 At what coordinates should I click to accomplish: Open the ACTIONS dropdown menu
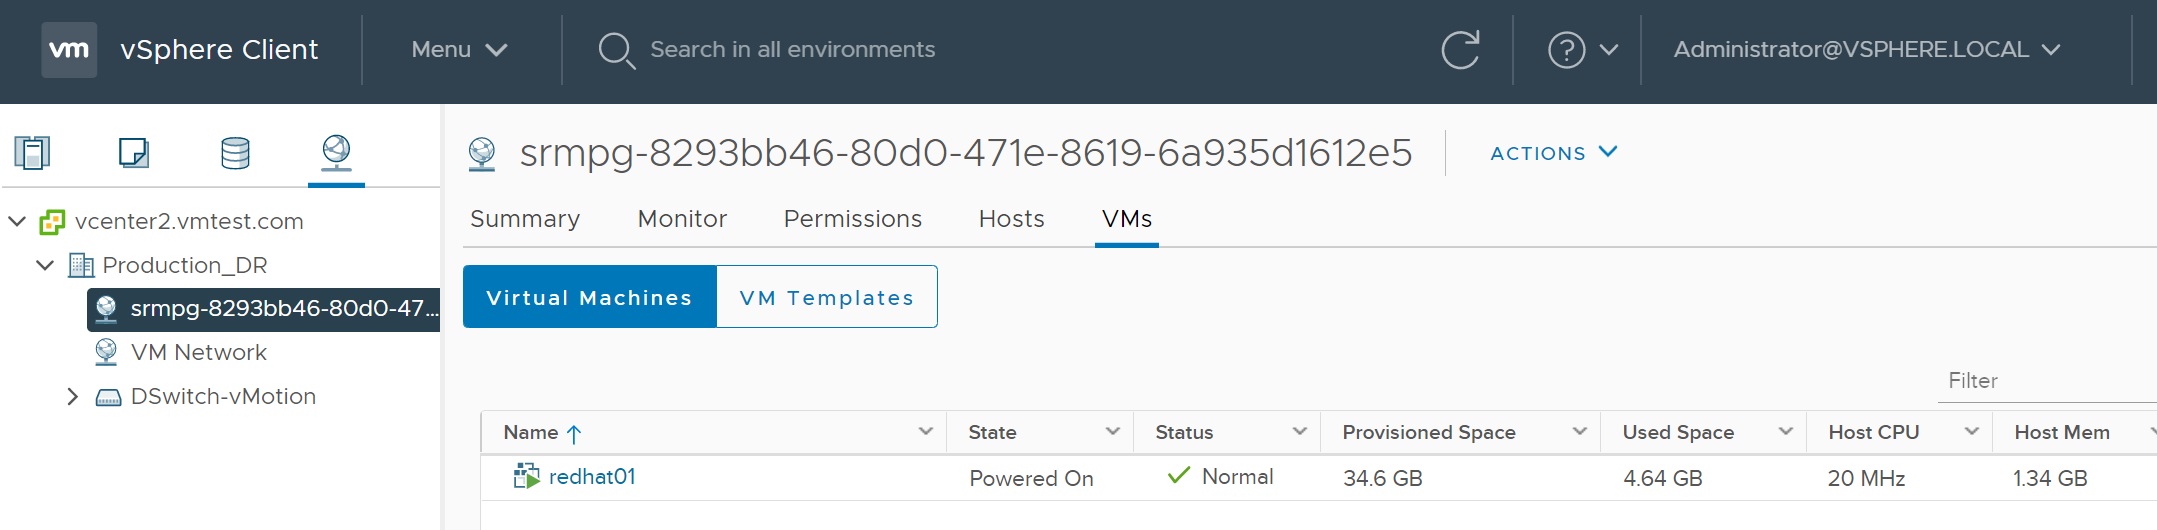1553,153
